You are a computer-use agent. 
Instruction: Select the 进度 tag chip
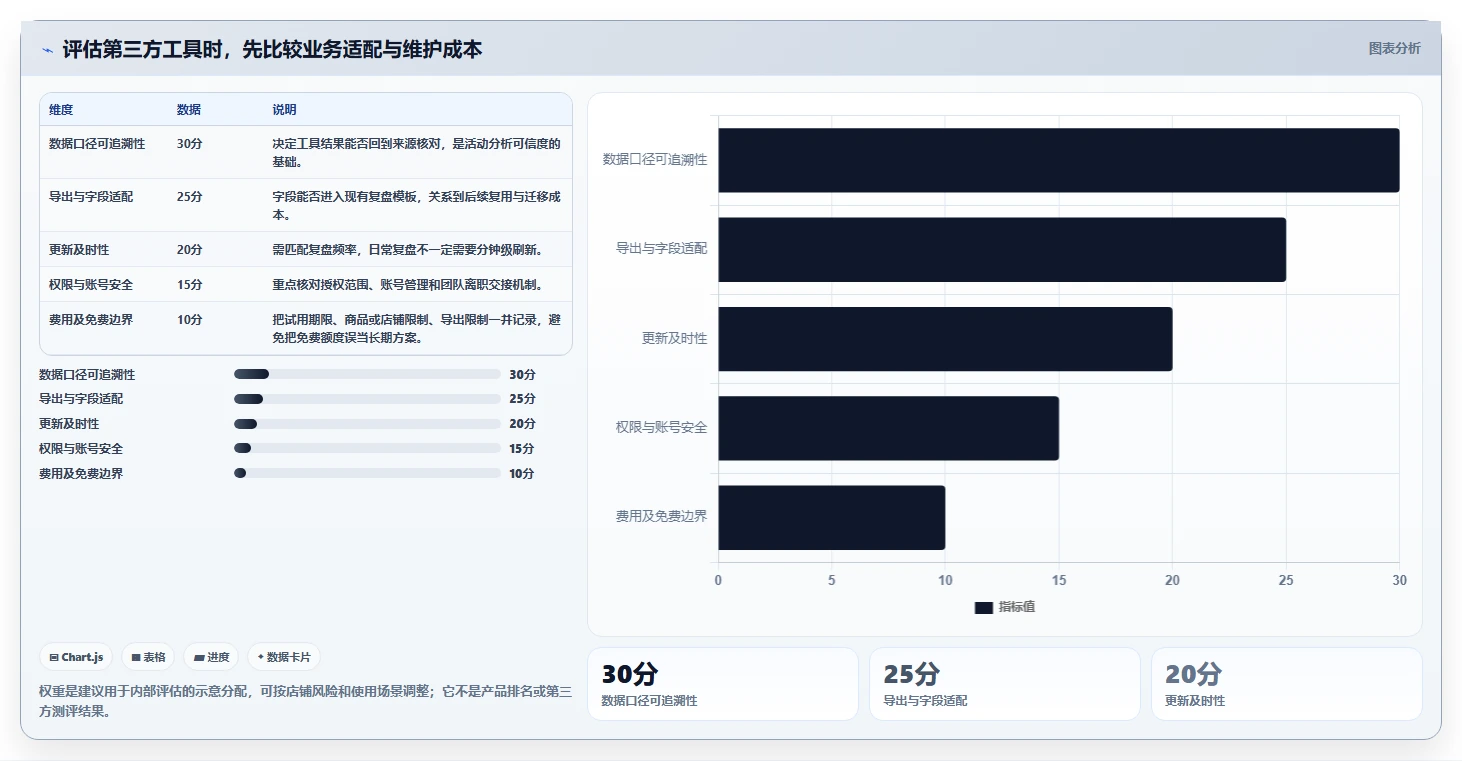(211, 657)
